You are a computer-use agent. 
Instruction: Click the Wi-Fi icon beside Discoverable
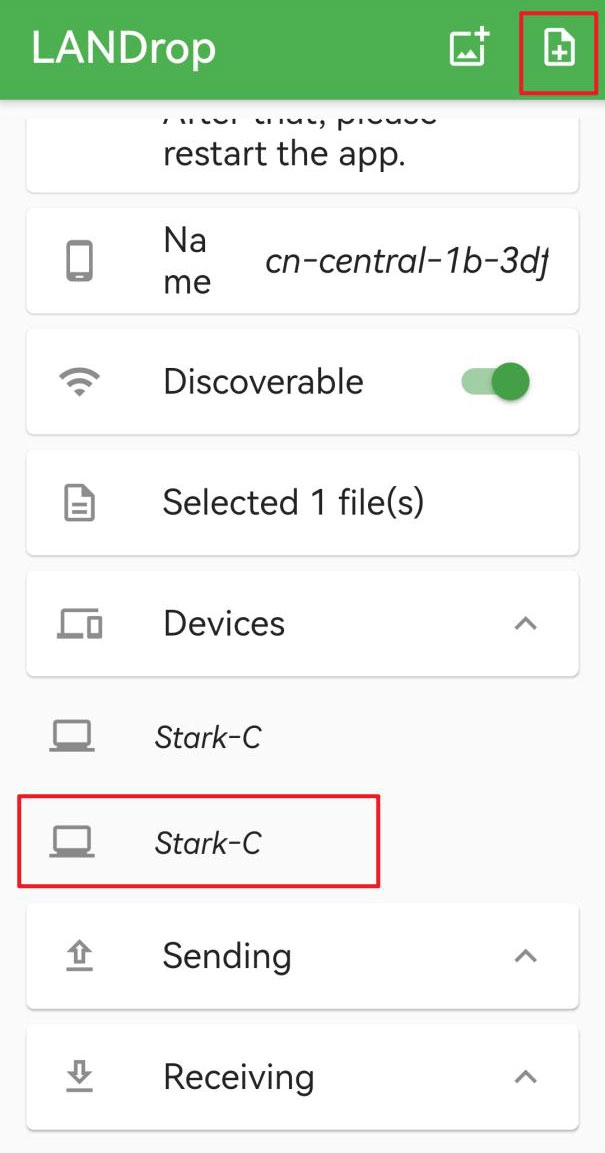tap(80, 382)
